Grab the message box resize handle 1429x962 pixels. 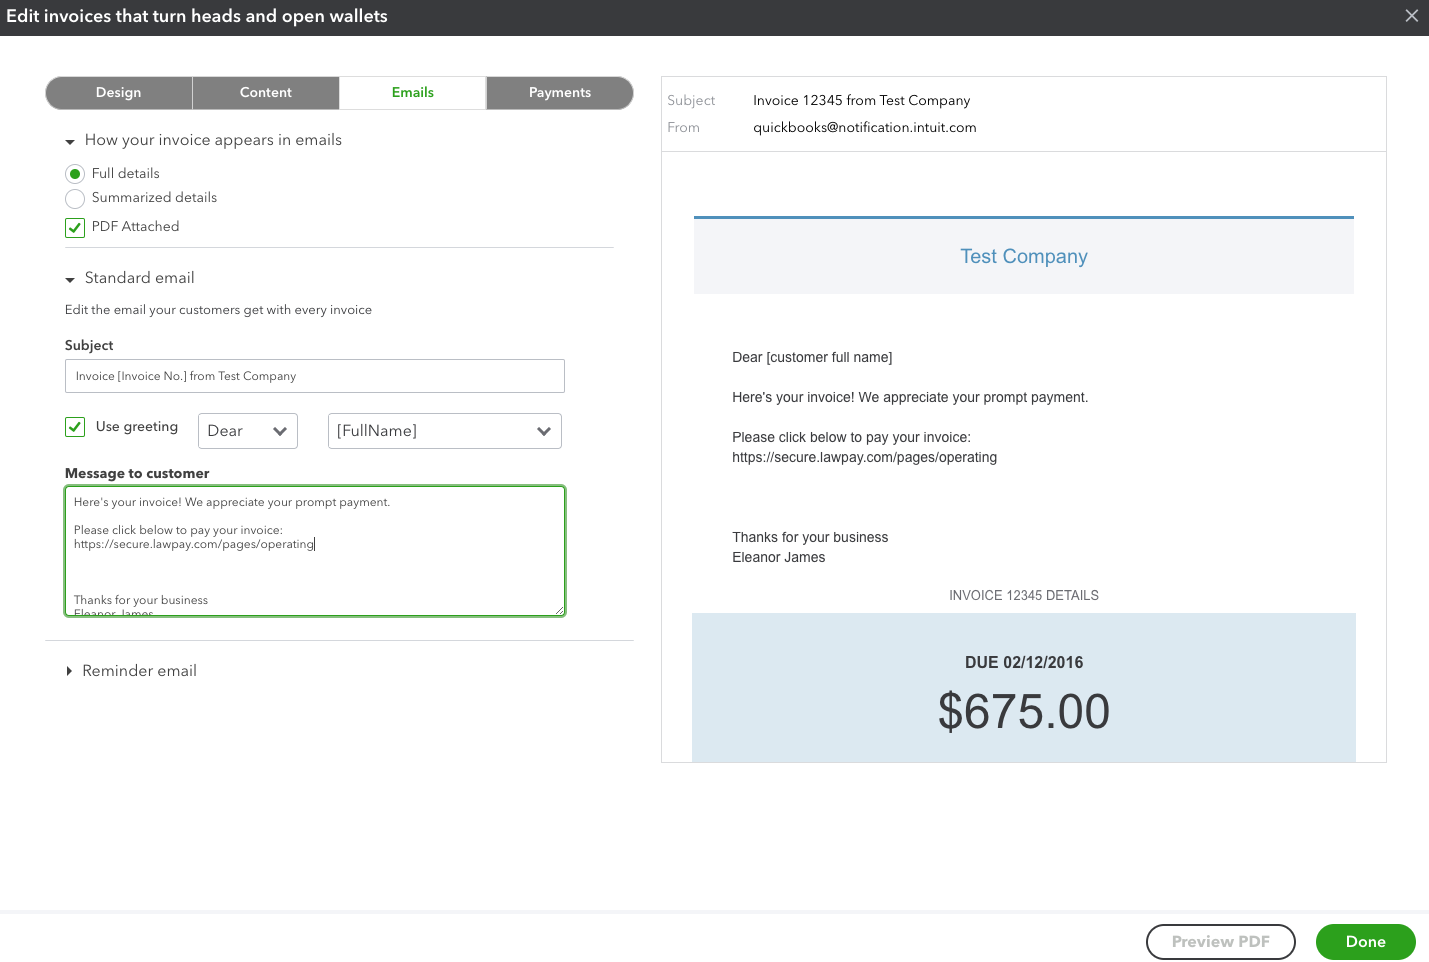559,610
